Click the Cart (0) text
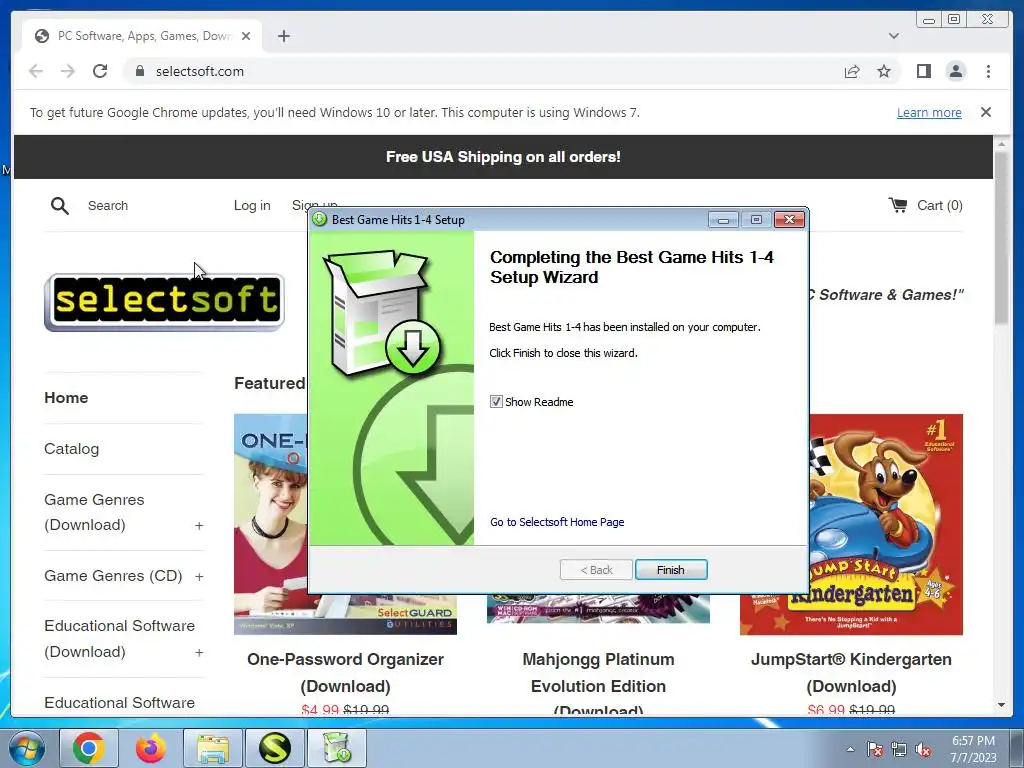 940,206
